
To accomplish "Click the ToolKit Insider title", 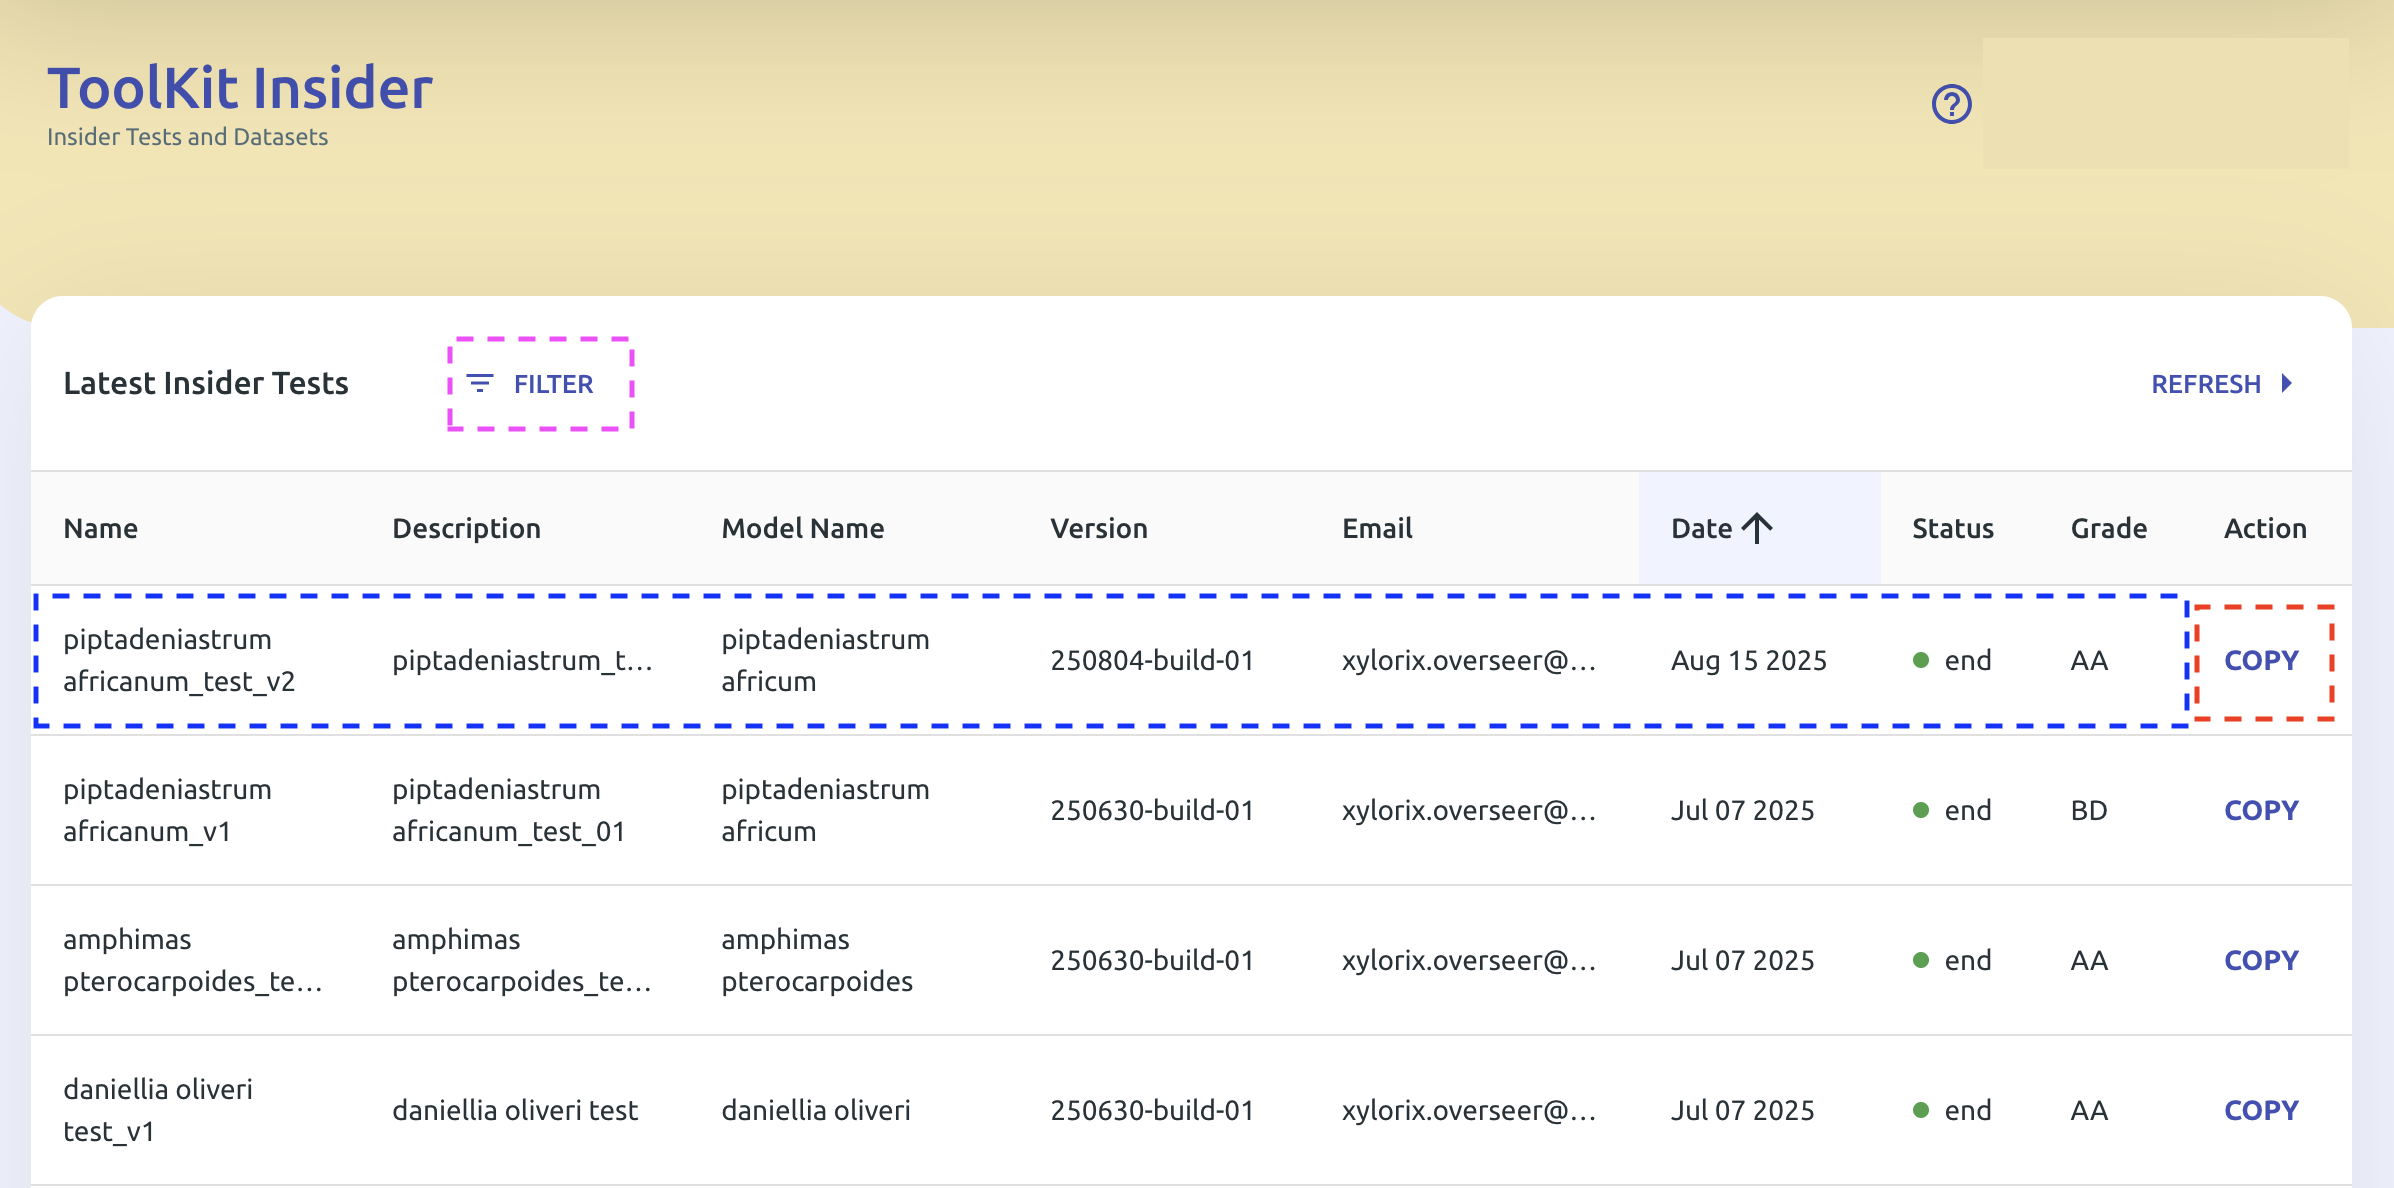I will (x=240, y=88).
